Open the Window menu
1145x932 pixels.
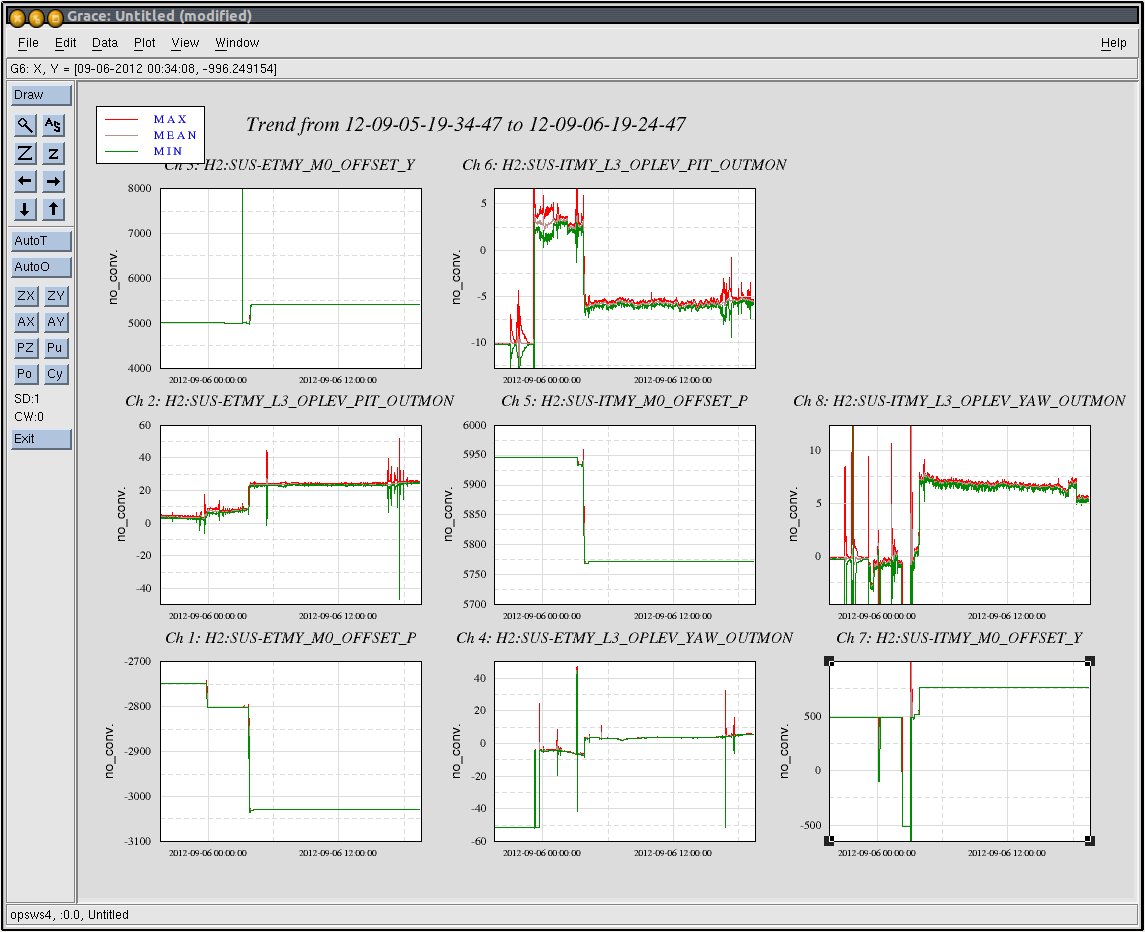click(237, 43)
